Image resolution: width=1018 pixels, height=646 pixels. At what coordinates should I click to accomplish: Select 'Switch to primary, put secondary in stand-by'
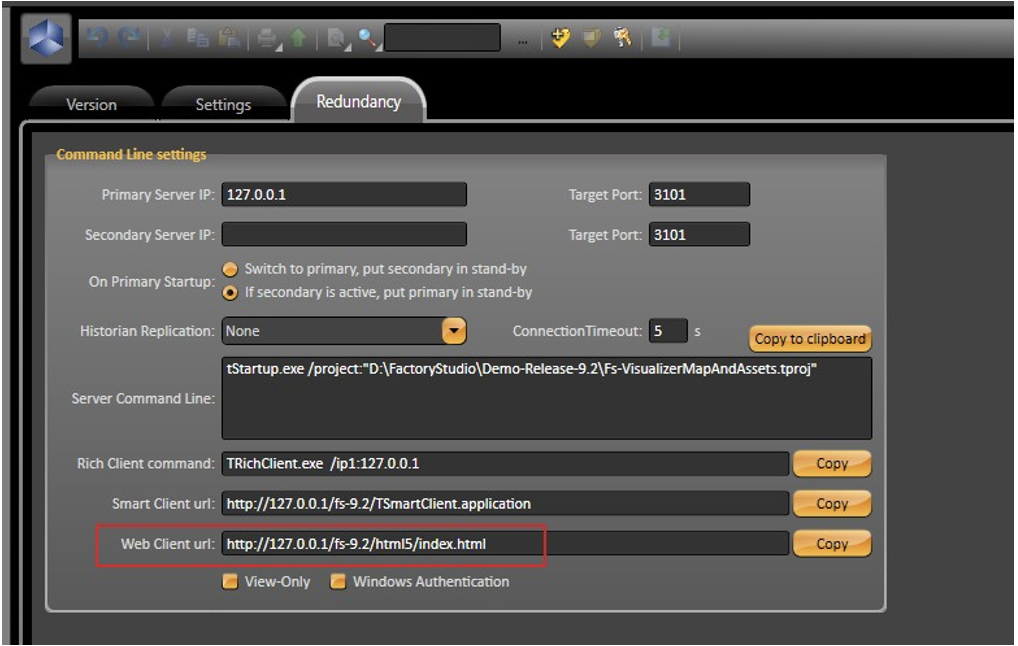click(x=230, y=269)
